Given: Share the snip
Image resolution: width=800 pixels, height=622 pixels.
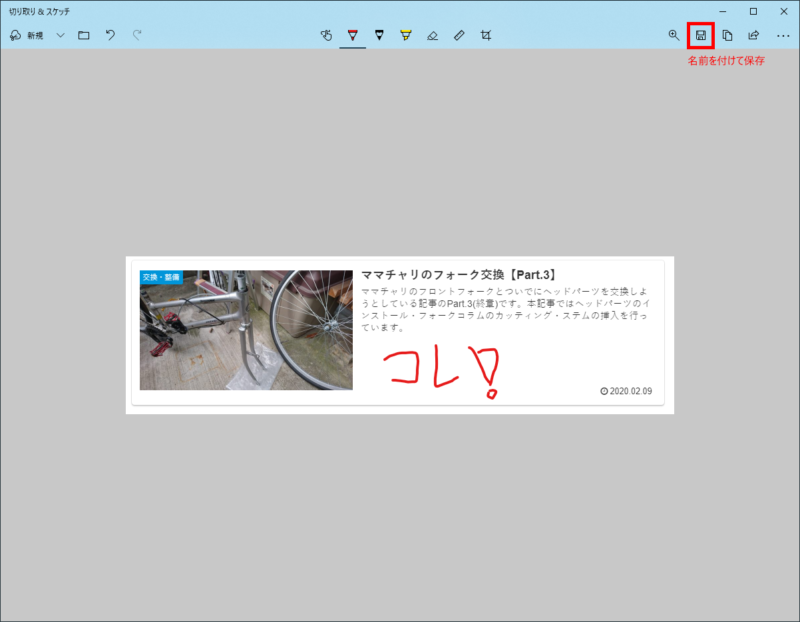Looking at the screenshot, I should 754,35.
